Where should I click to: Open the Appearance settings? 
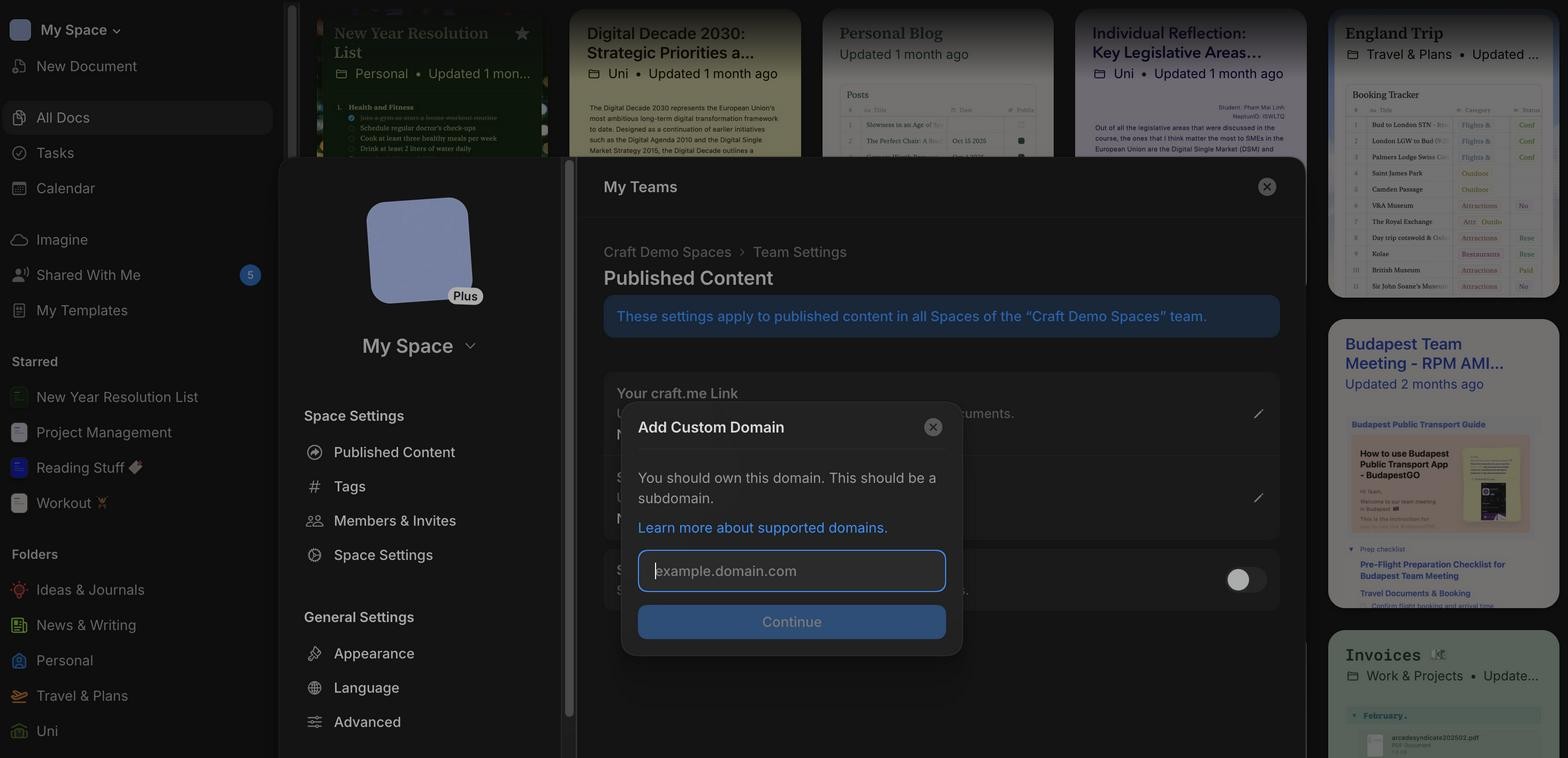click(373, 654)
